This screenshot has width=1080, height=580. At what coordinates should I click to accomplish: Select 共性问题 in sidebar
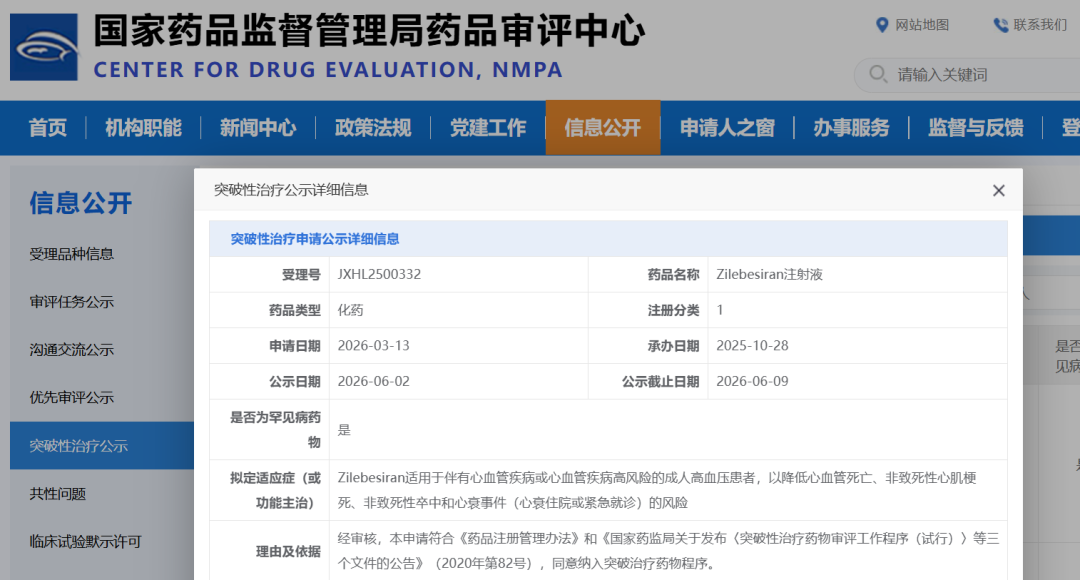pos(58,494)
